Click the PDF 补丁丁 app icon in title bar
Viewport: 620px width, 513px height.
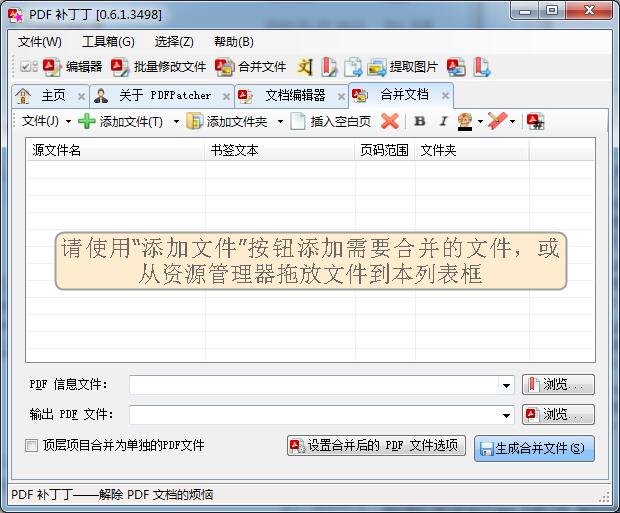coord(16,15)
